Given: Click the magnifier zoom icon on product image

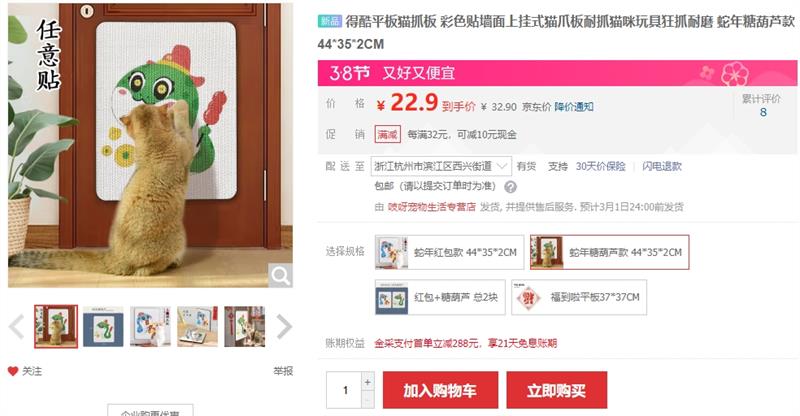Looking at the screenshot, I should pos(280,276).
